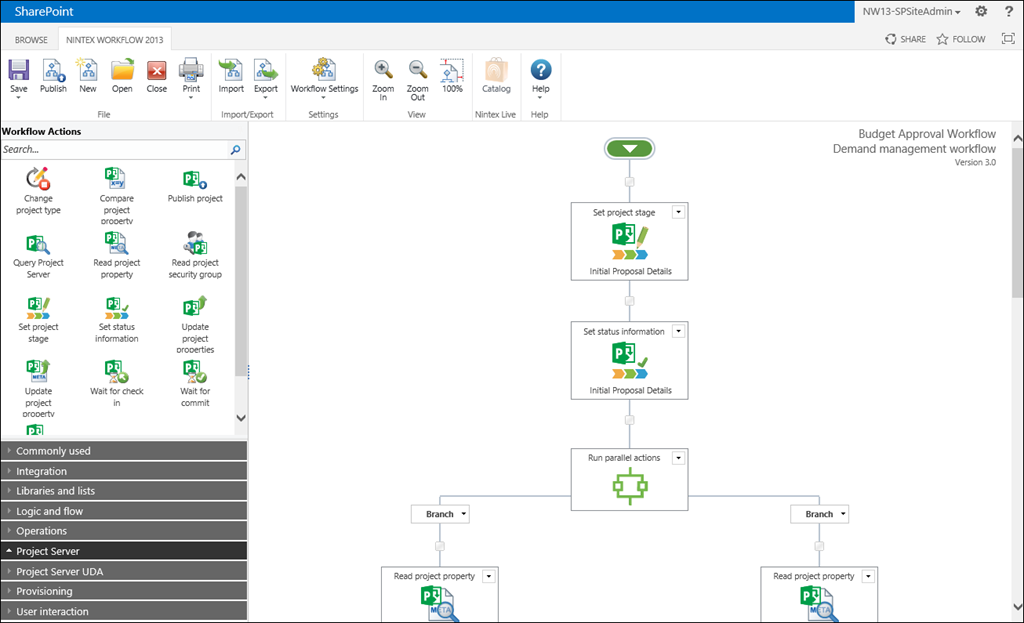
Task: Expand the Libraries and lists category
Action: pyautogui.click(x=124, y=490)
